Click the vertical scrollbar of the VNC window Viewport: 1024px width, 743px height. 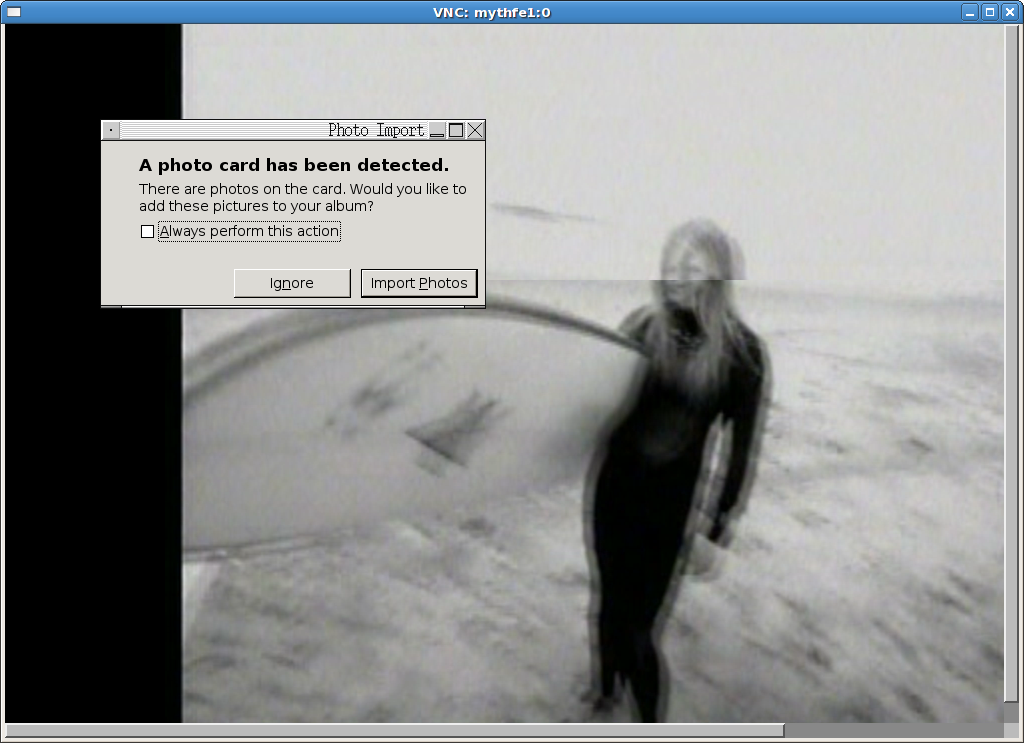(1011, 362)
